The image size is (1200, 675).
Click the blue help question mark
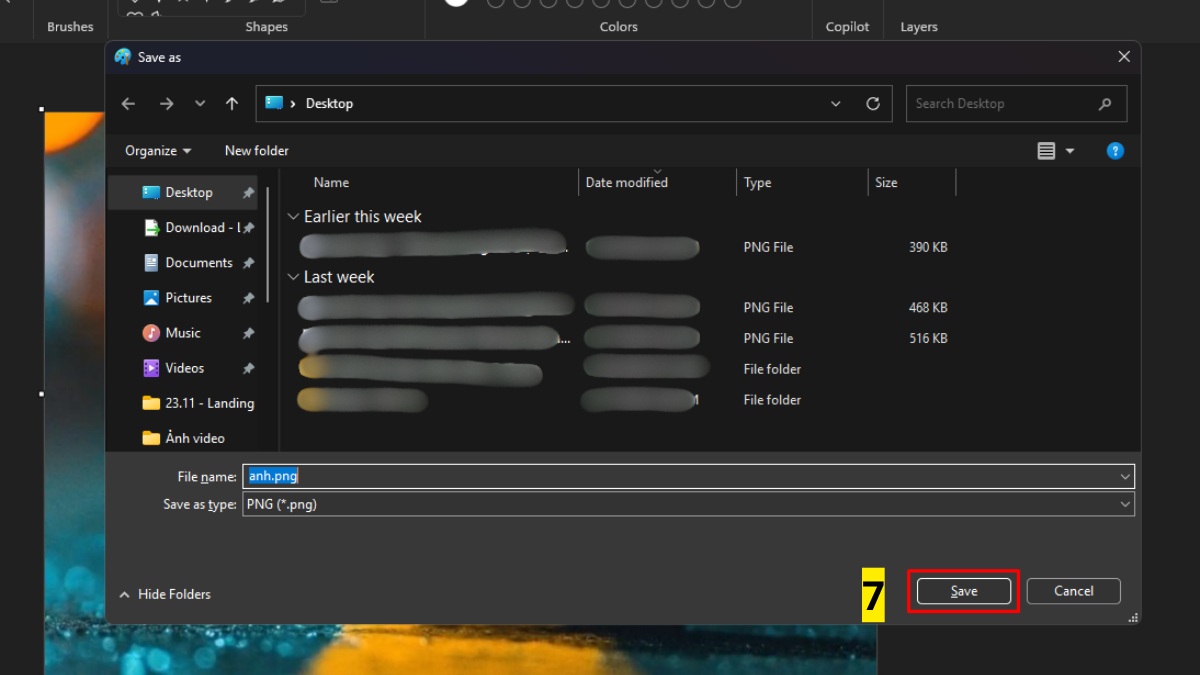[x=1115, y=150]
